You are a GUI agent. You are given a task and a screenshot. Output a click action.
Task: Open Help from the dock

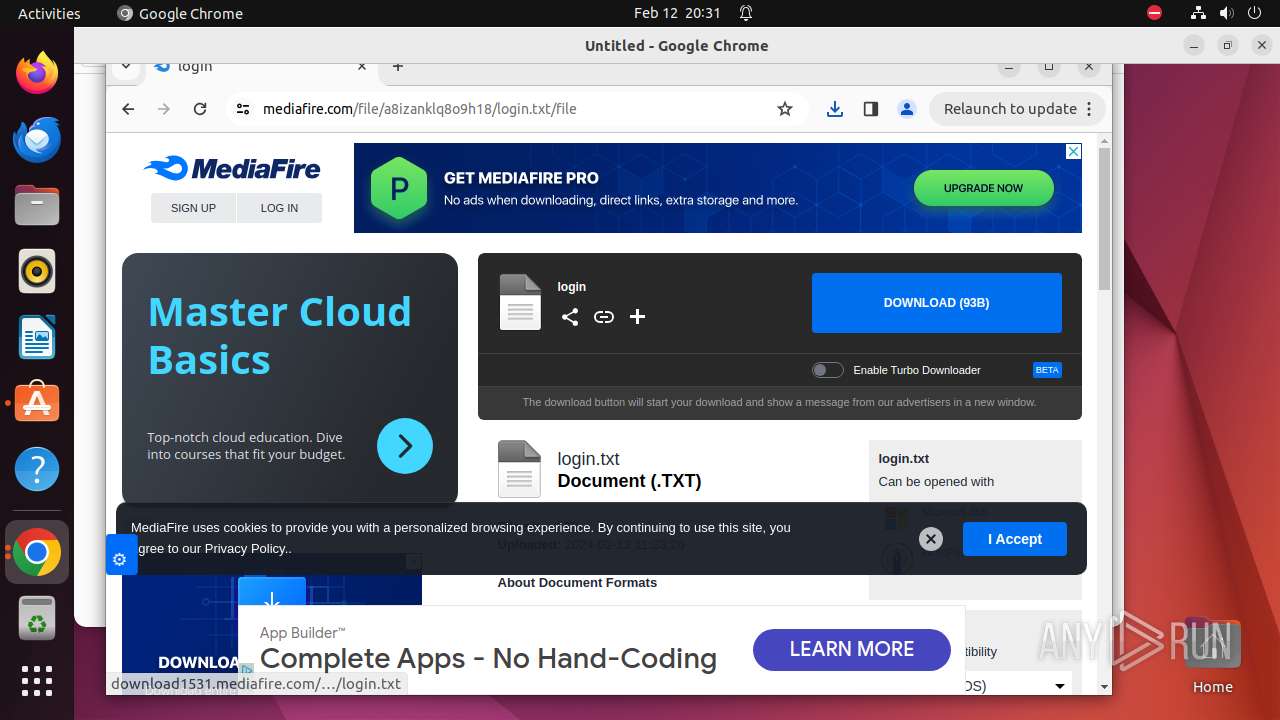(x=37, y=469)
